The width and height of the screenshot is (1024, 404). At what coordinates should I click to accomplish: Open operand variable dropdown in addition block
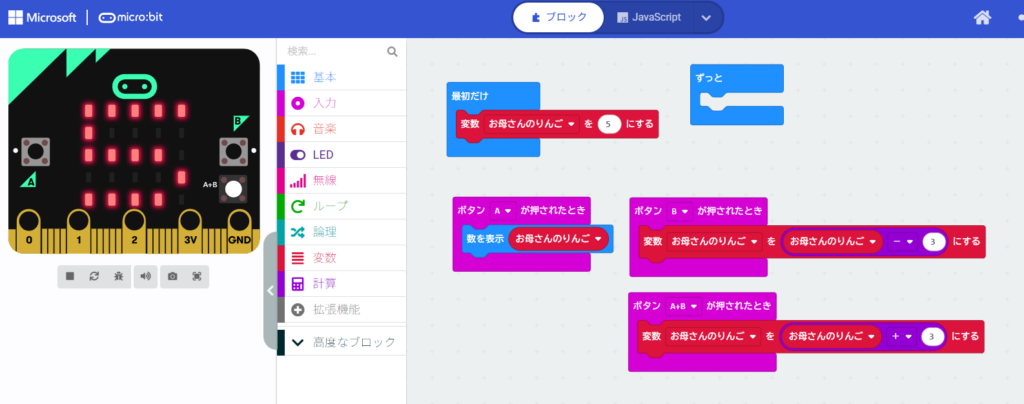pos(831,336)
